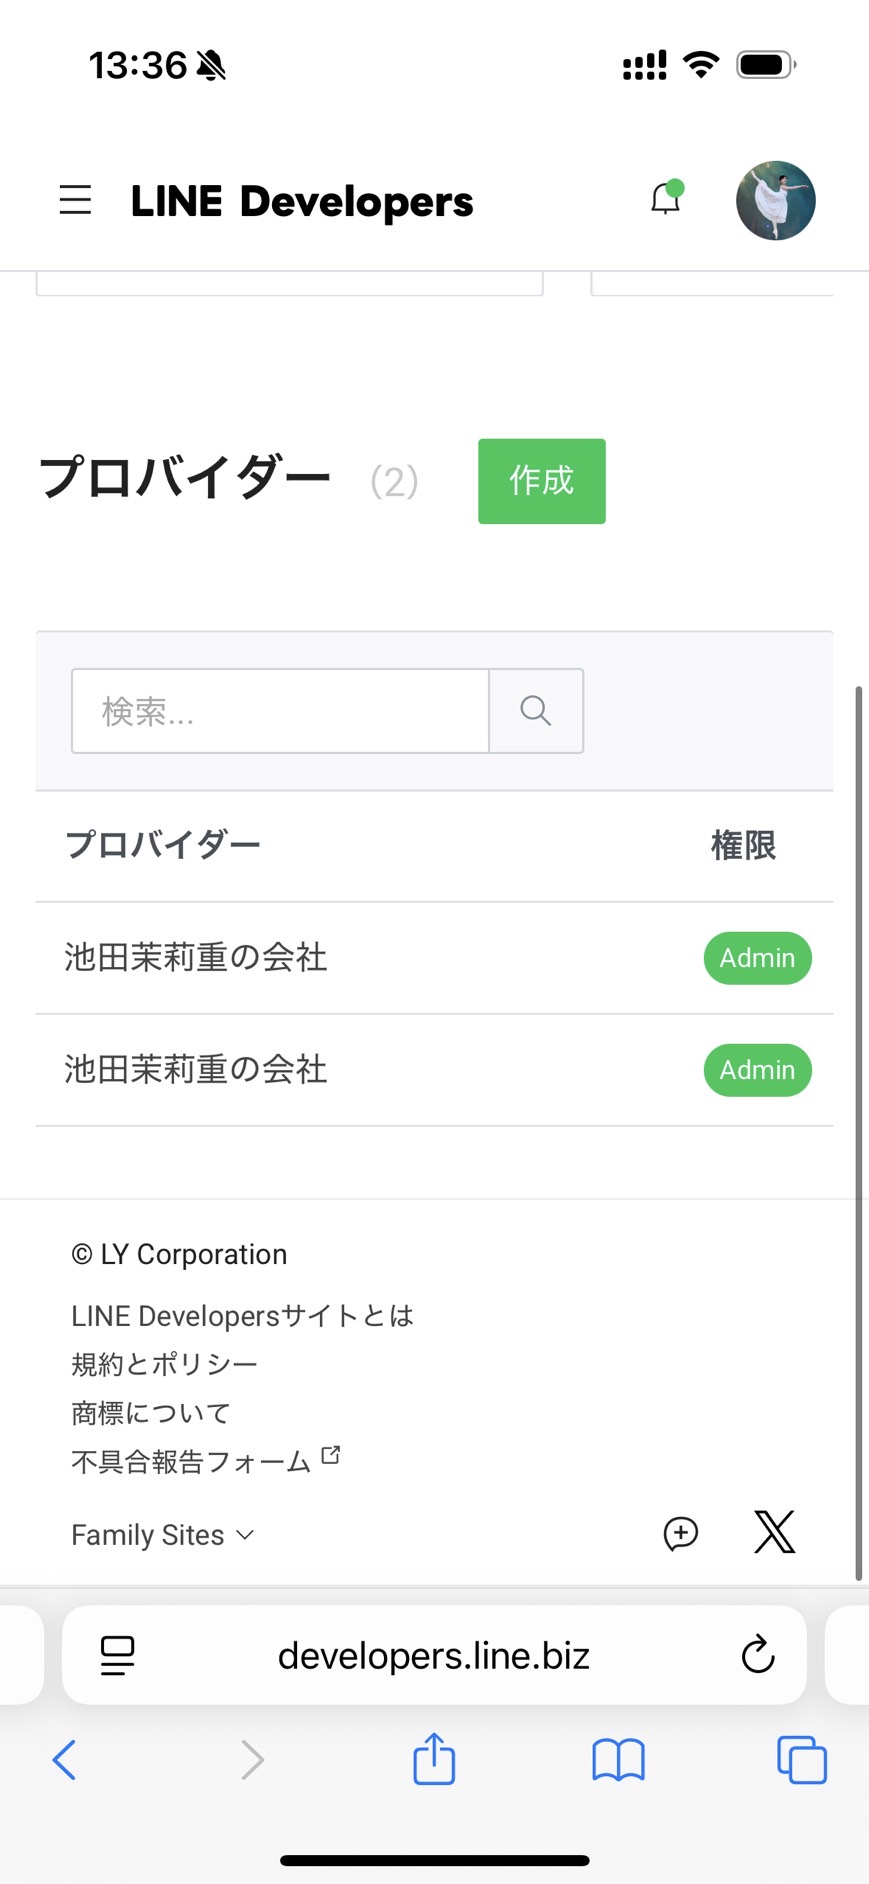869x1884 pixels.
Task: Go back with Safari back arrow
Action: coord(64,1760)
